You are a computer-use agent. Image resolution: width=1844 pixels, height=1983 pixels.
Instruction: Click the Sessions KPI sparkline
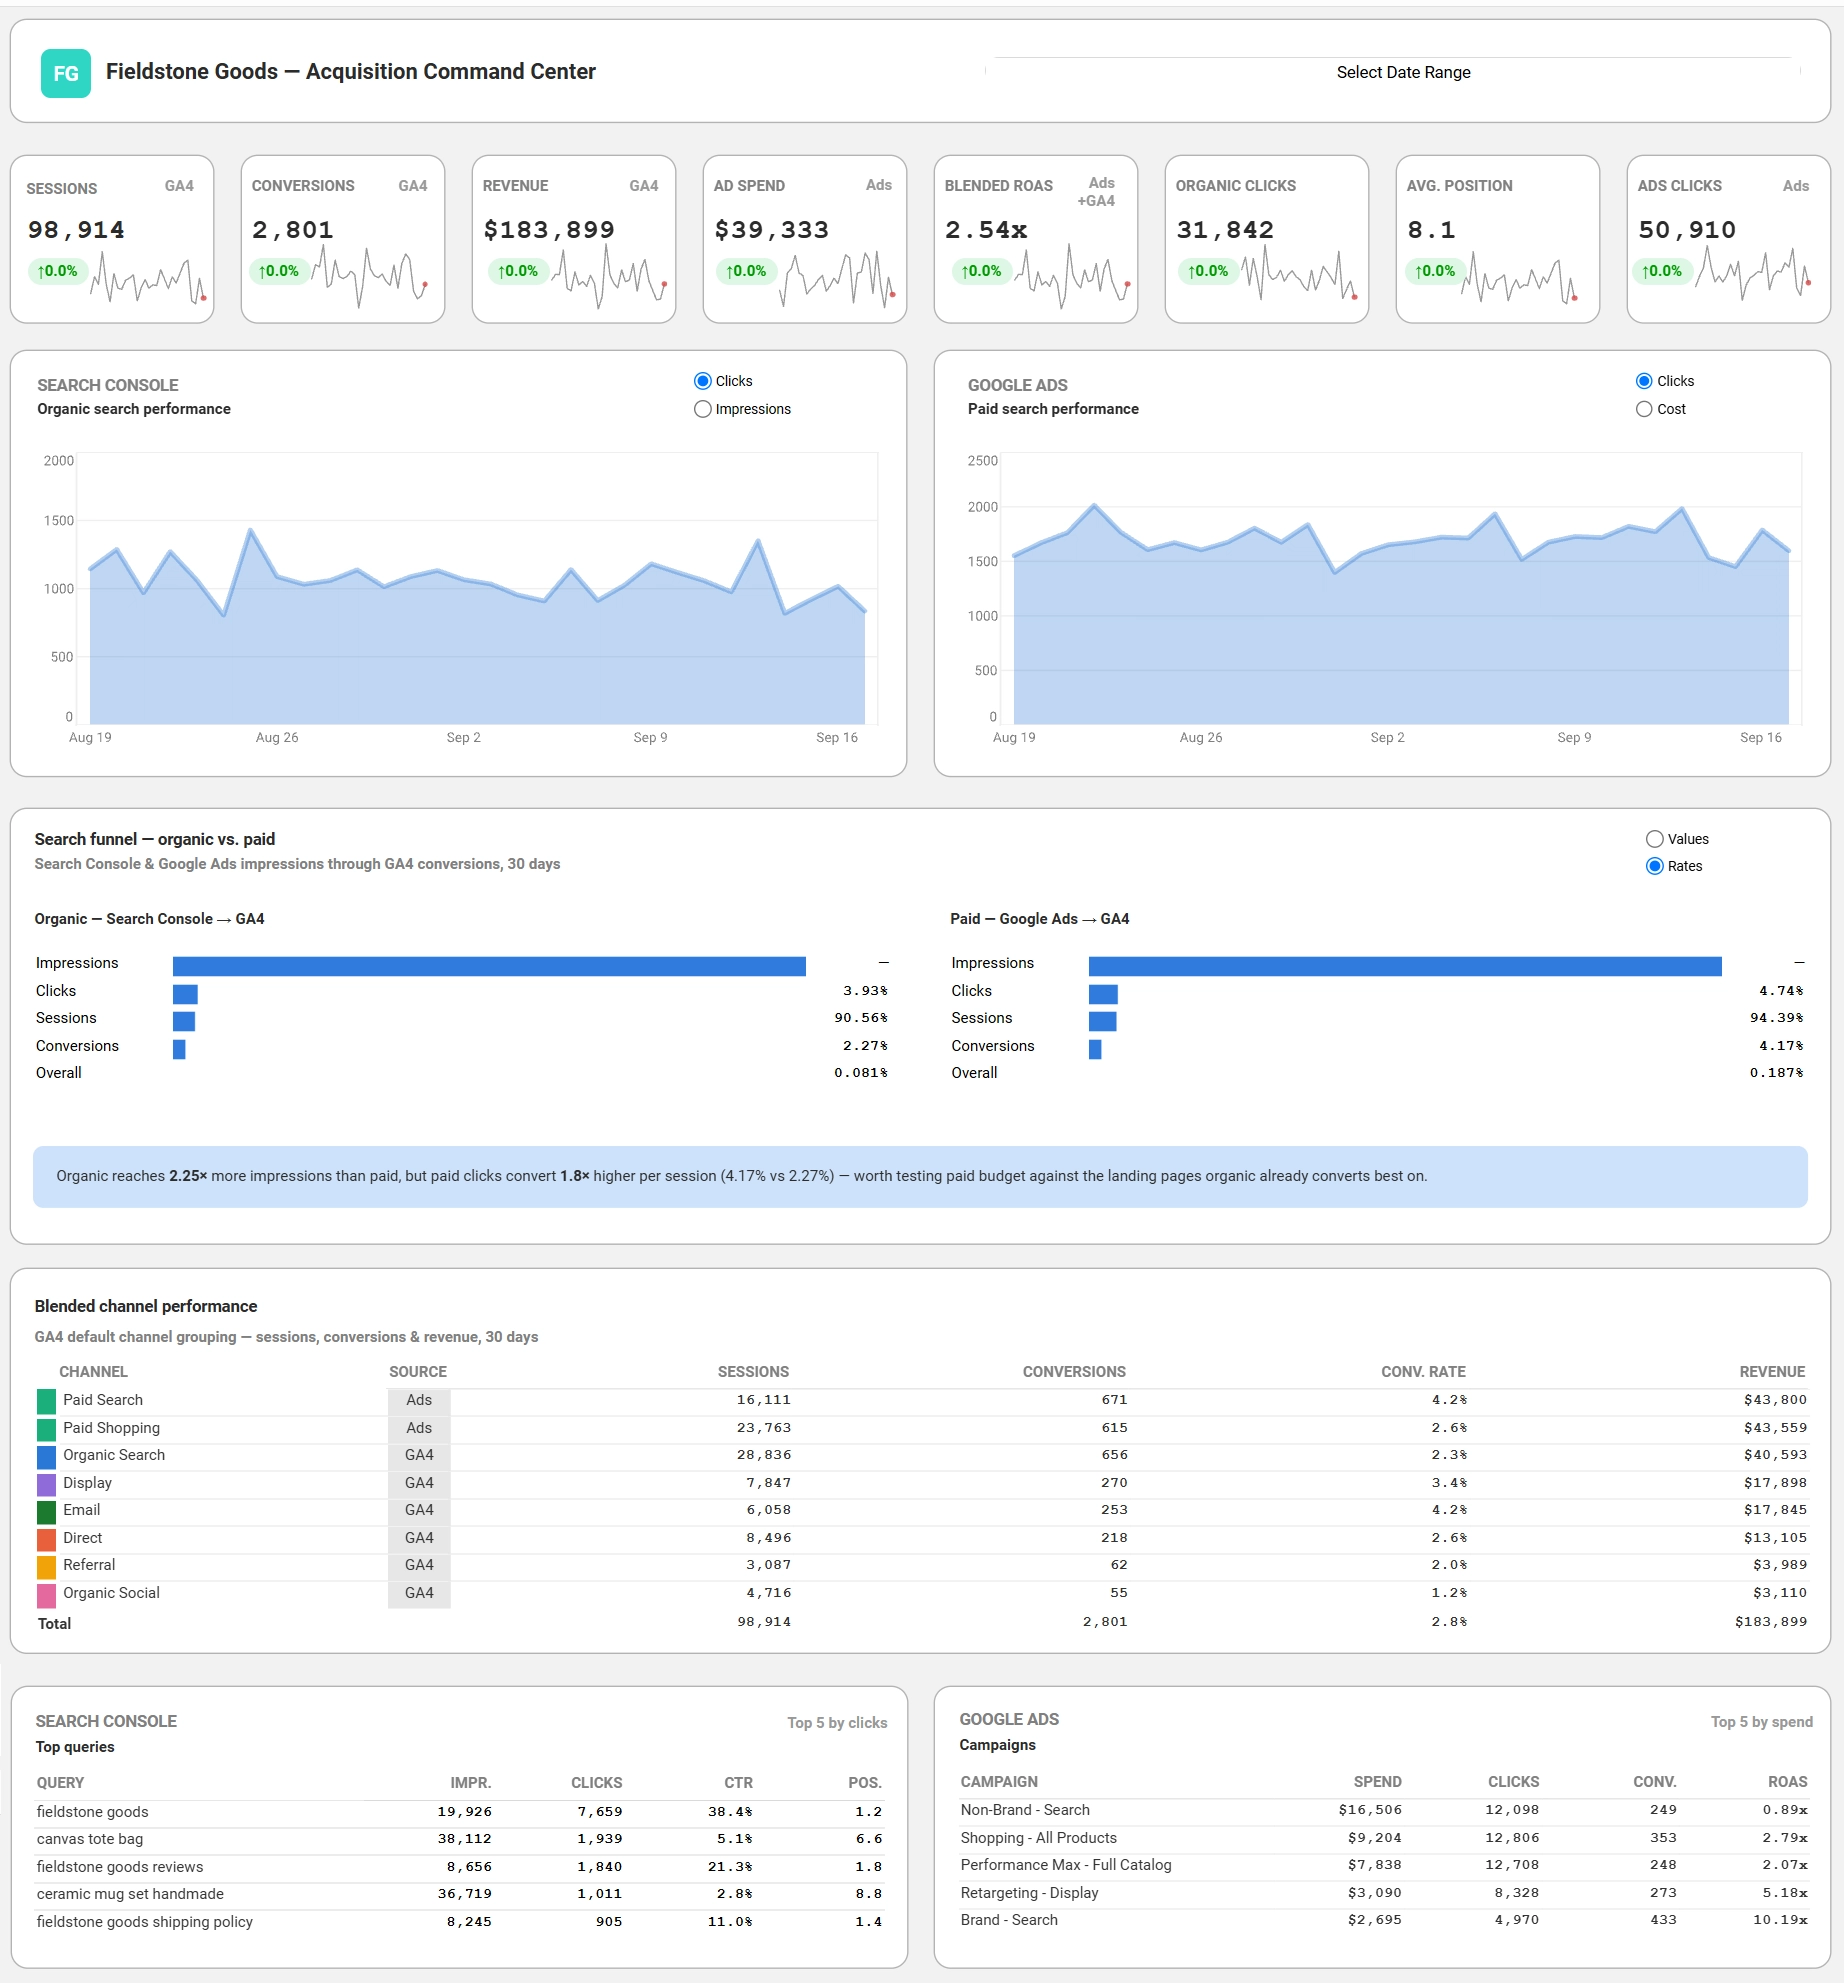pos(149,279)
